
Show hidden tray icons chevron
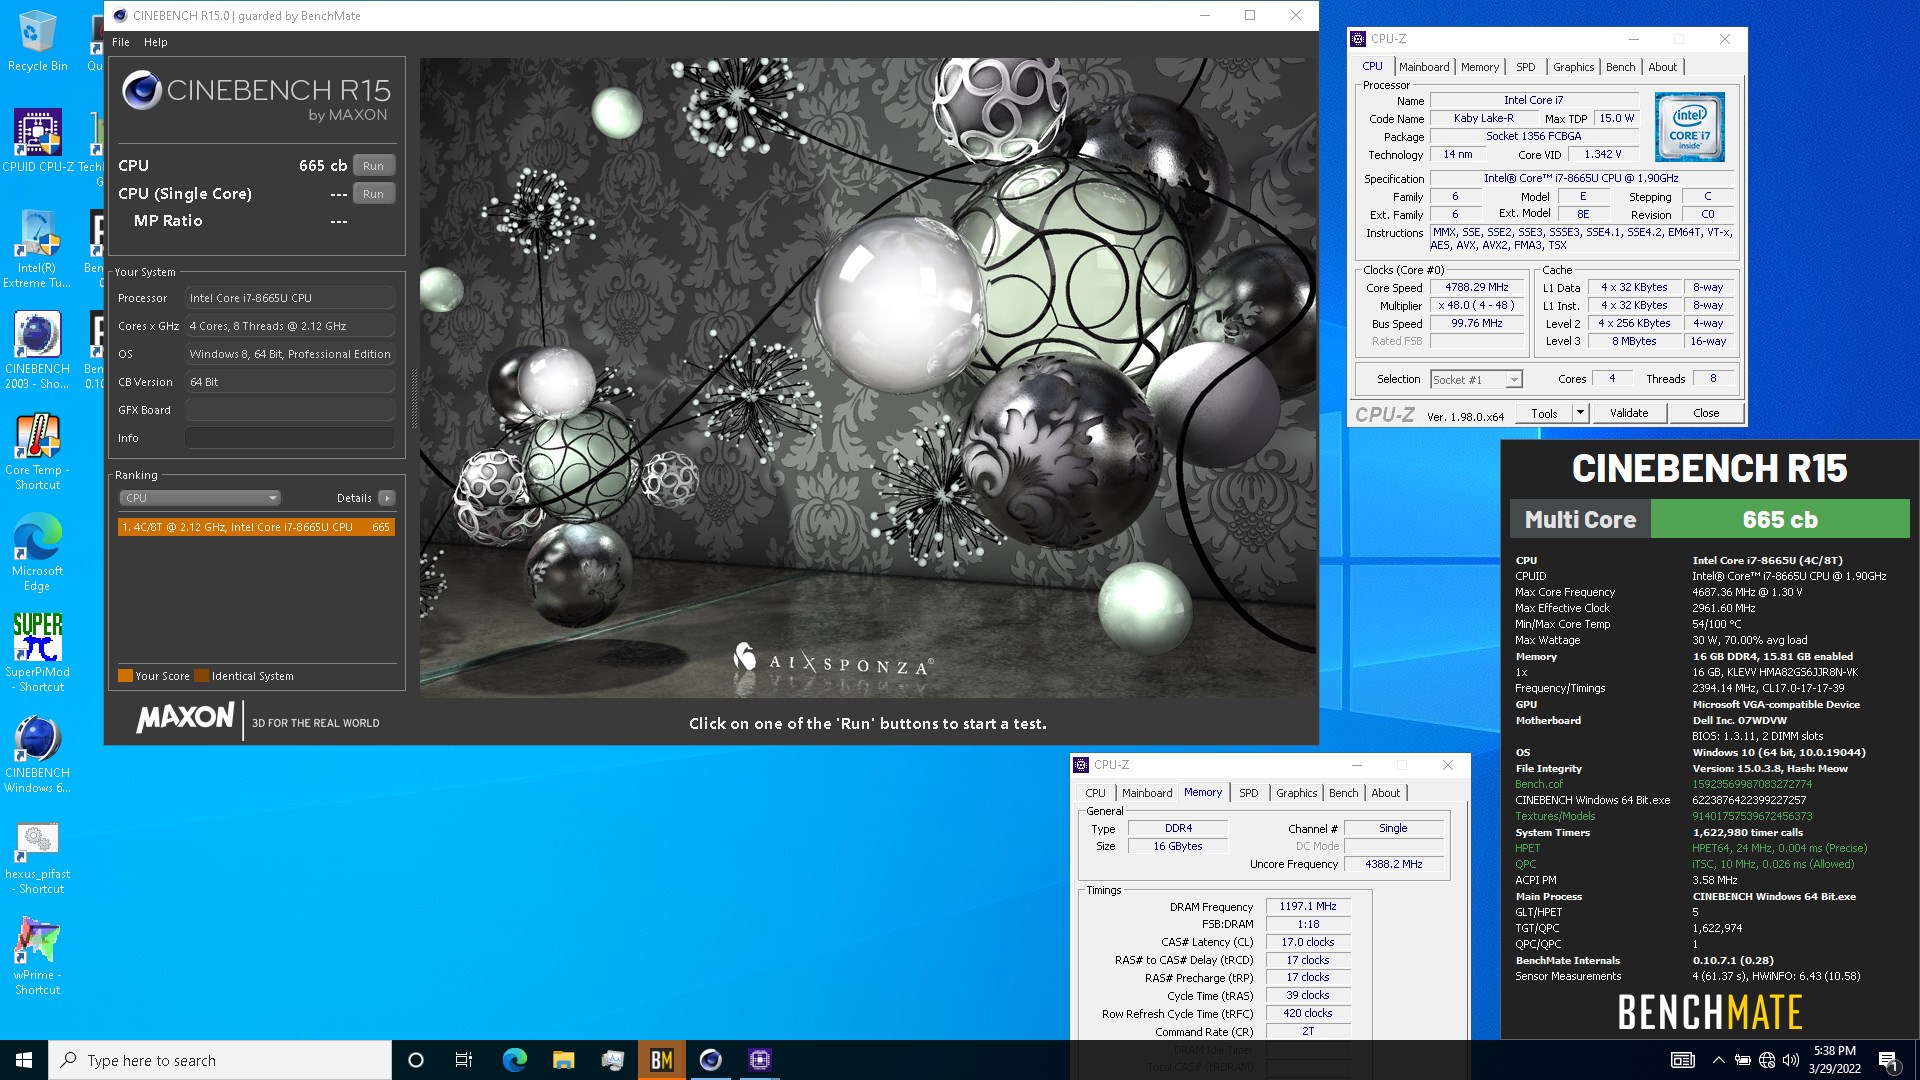click(x=1718, y=1060)
